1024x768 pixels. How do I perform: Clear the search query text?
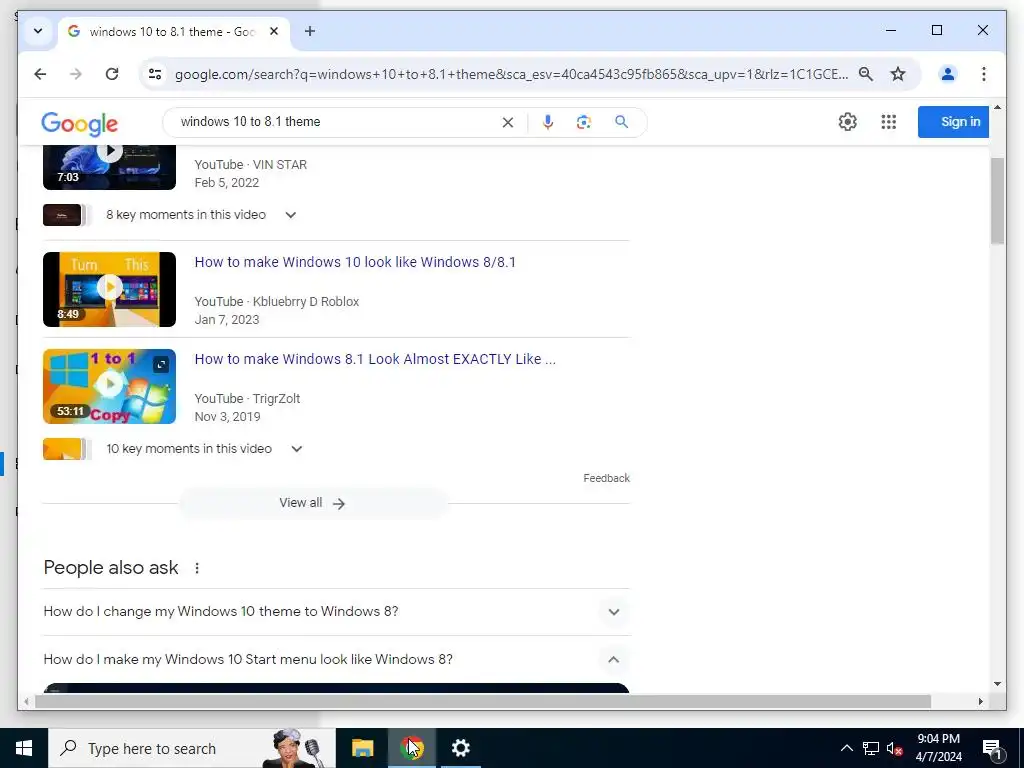click(x=507, y=122)
